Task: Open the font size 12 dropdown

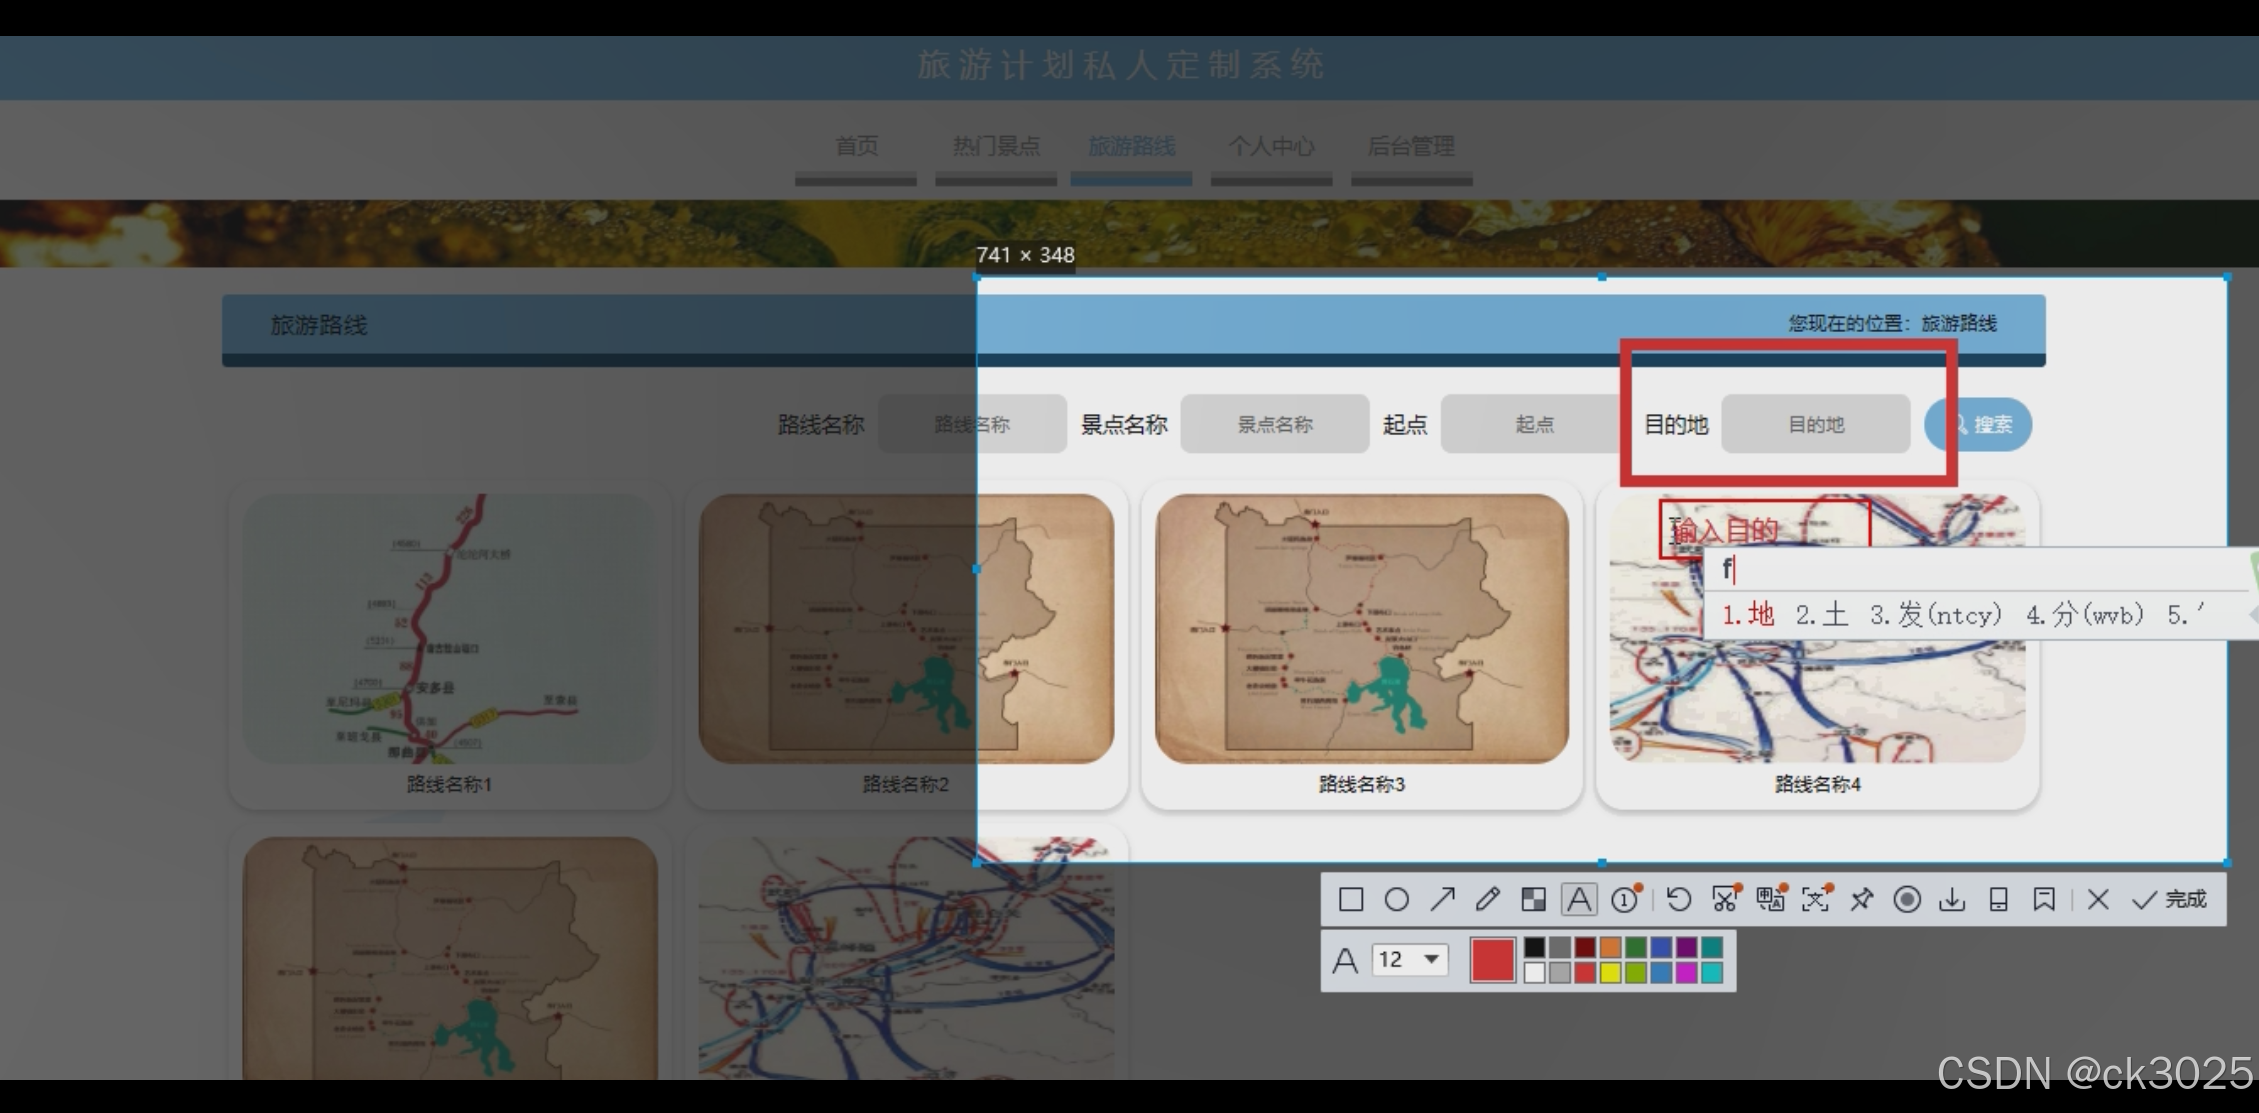Action: click(1431, 960)
